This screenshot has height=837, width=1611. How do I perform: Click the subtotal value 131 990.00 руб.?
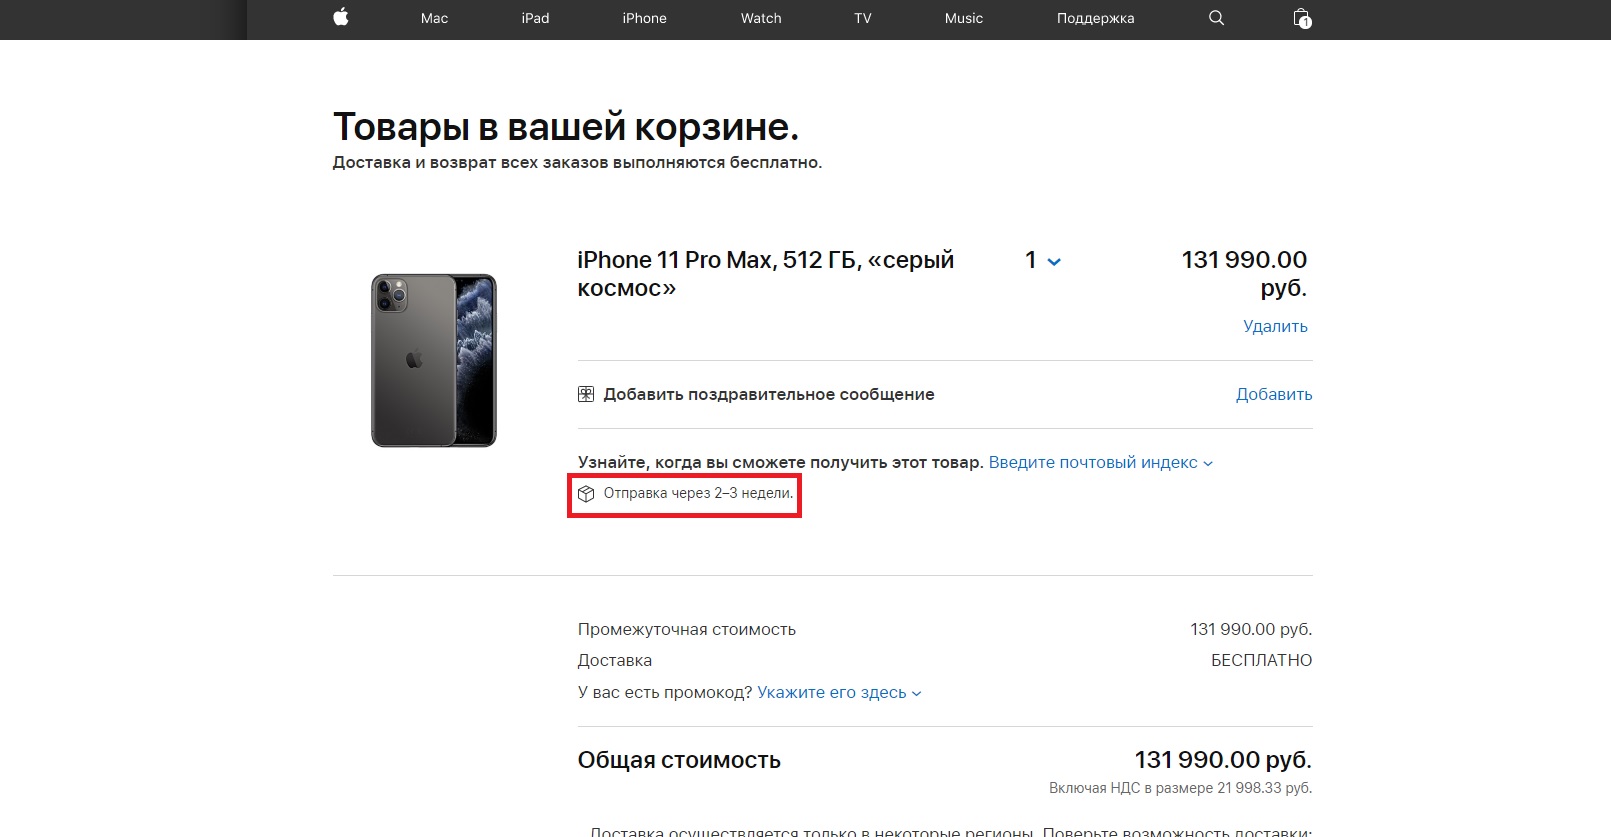tap(1251, 629)
